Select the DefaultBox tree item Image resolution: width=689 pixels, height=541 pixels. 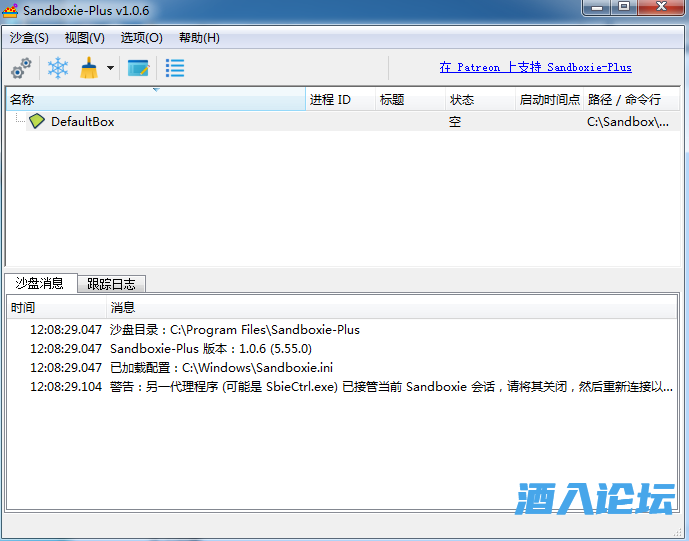(82, 121)
